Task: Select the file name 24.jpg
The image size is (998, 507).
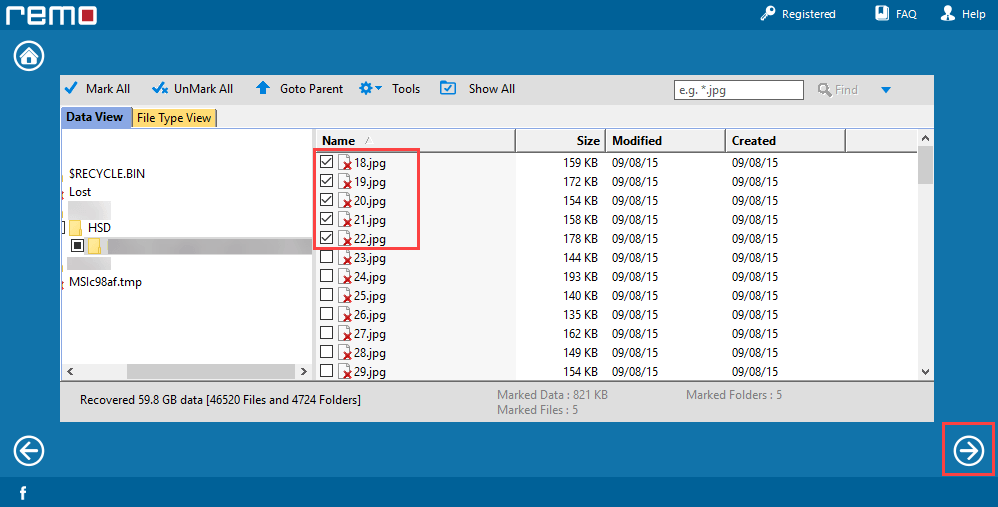Action: coord(370,277)
